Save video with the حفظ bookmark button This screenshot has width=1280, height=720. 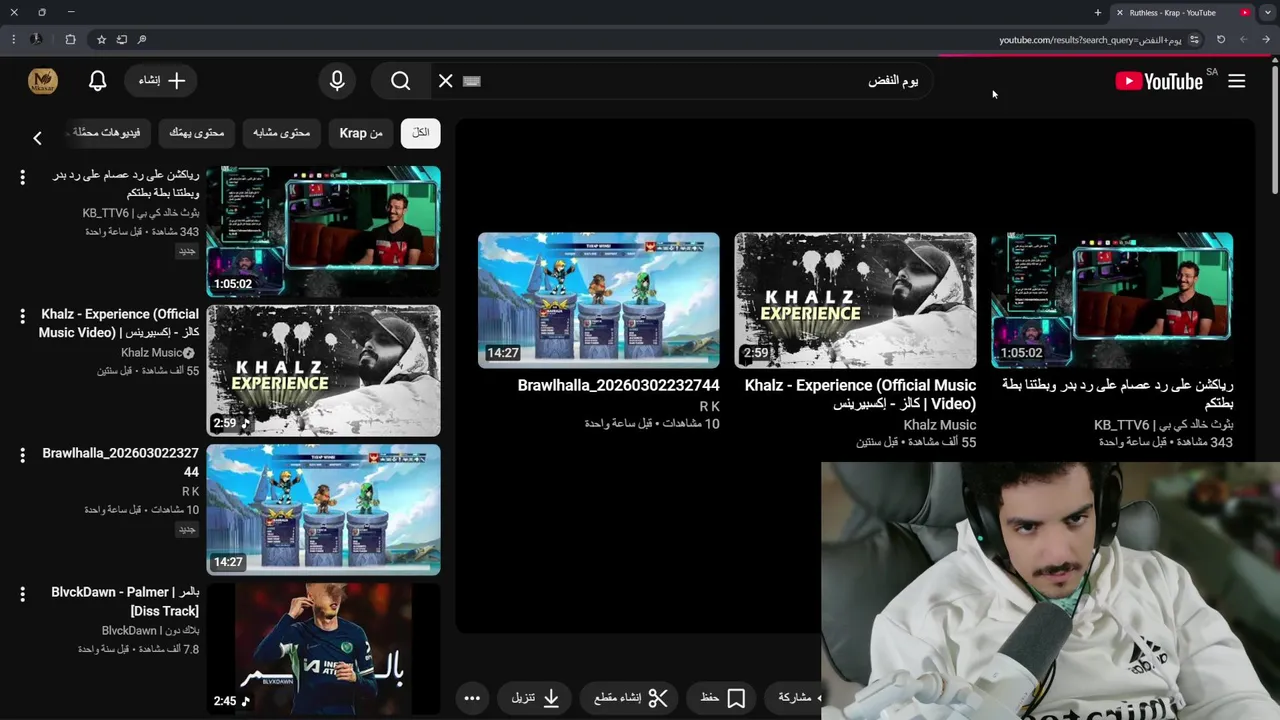(x=722, y=698)
